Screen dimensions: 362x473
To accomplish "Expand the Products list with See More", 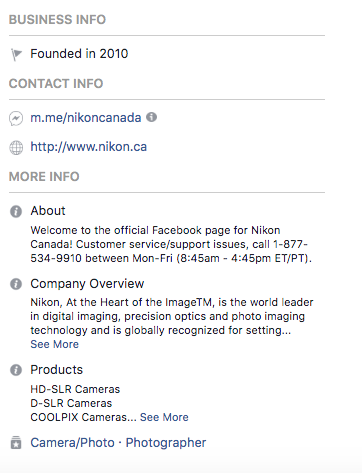I will coord(164,417).
